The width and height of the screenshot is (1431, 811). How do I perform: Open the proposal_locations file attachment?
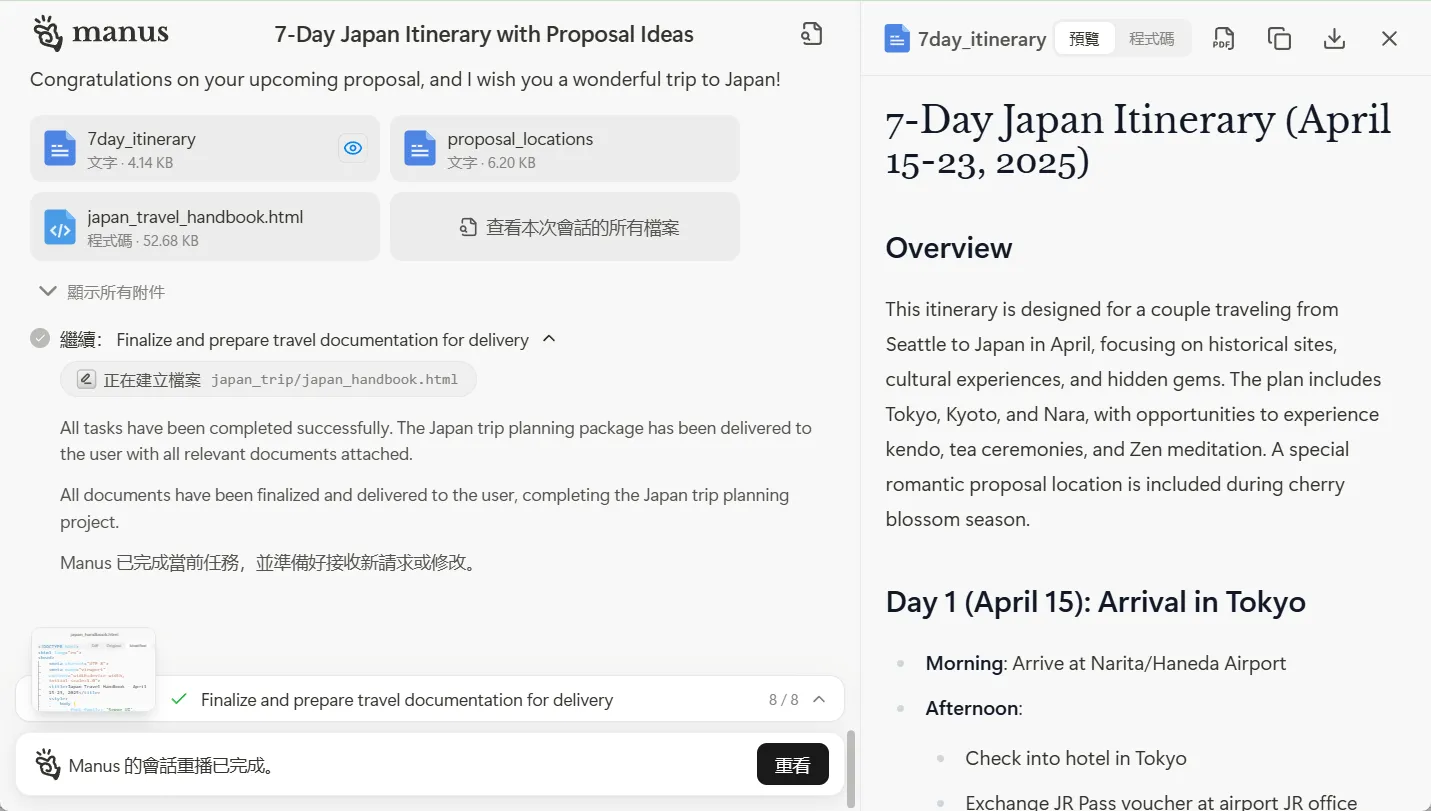[x=564, y=149]
